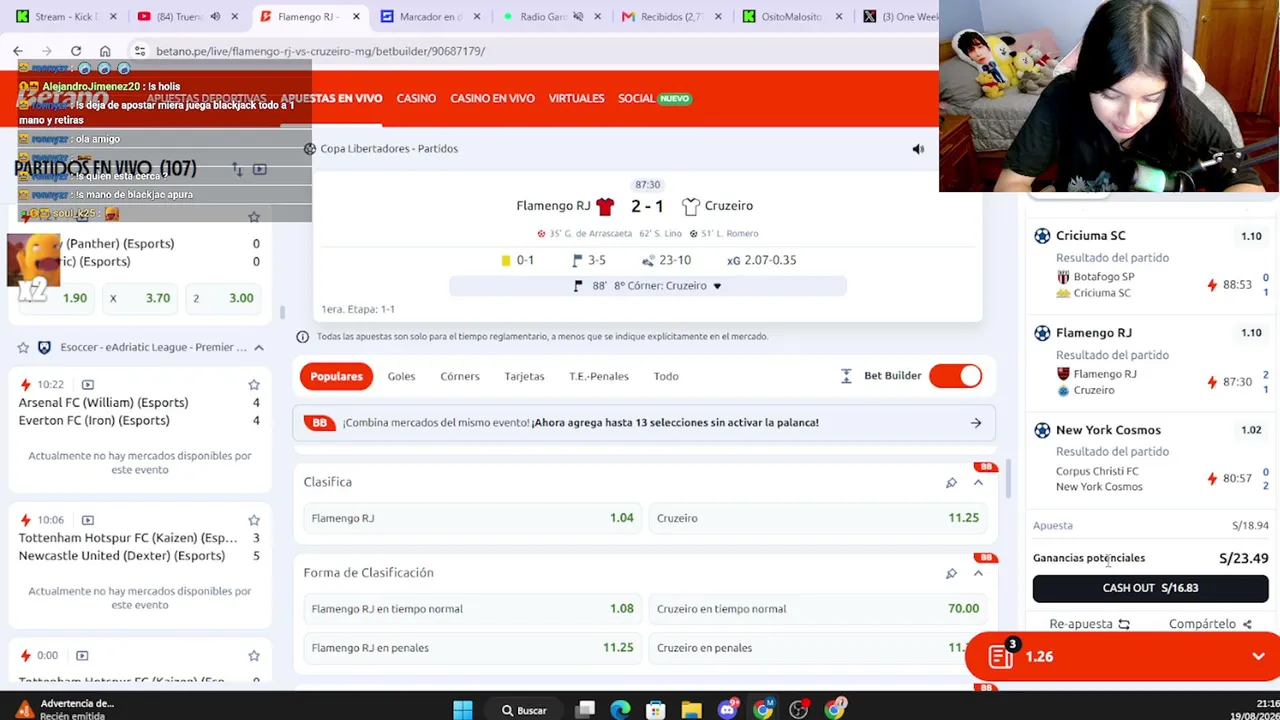Favorite the Arsenal FC vs Everton FC match
The width and height of the screenshot is (1280, 720).
(254, 385)
